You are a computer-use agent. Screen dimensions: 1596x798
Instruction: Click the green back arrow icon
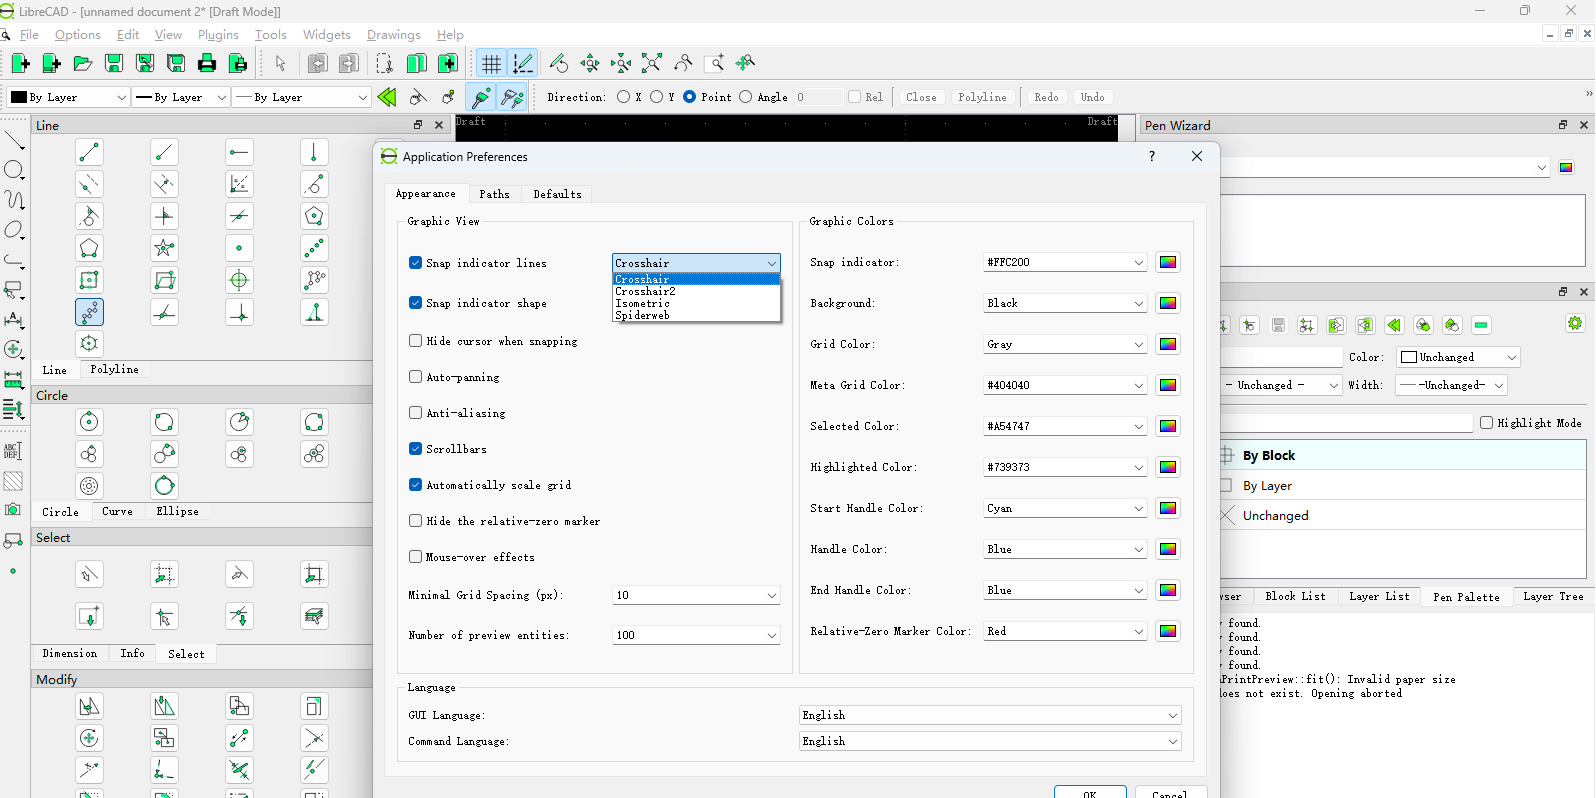(387, 97)
